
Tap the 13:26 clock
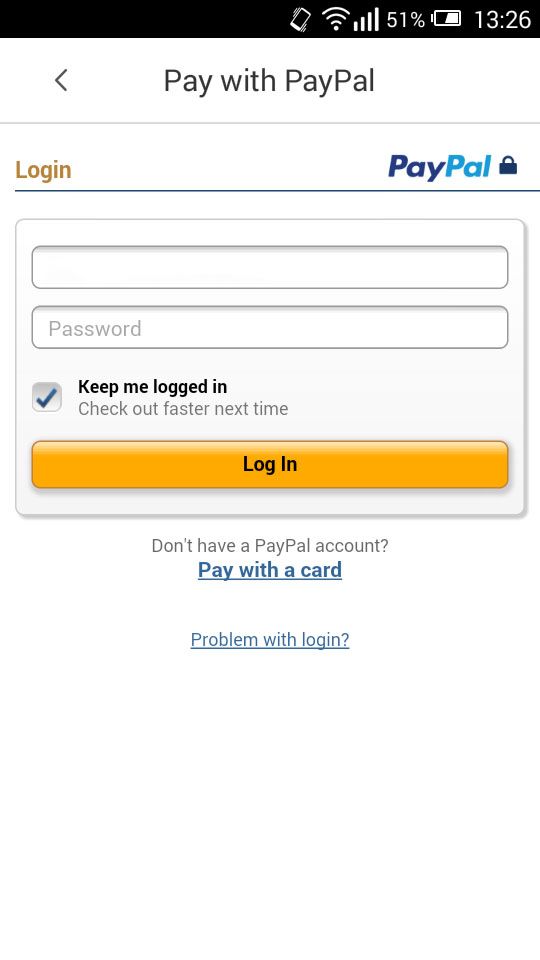502,20
